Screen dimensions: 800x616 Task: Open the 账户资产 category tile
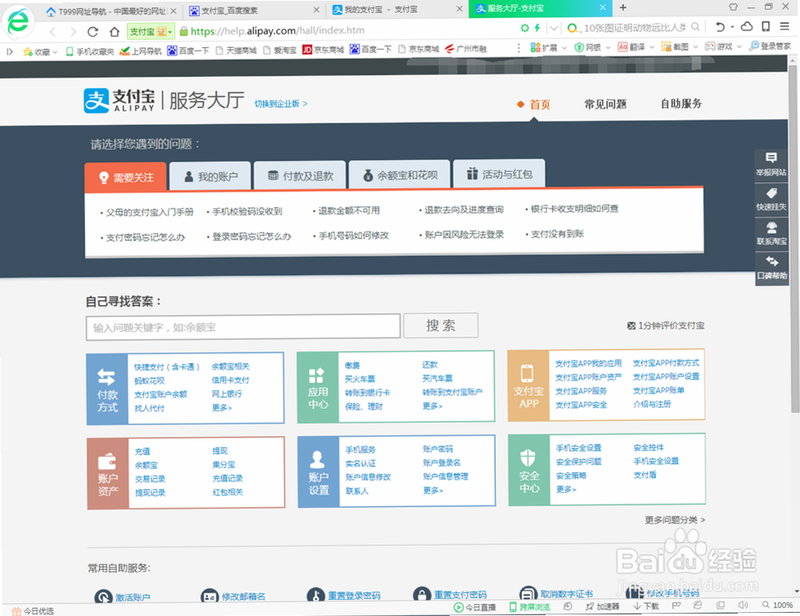point(108,474)
